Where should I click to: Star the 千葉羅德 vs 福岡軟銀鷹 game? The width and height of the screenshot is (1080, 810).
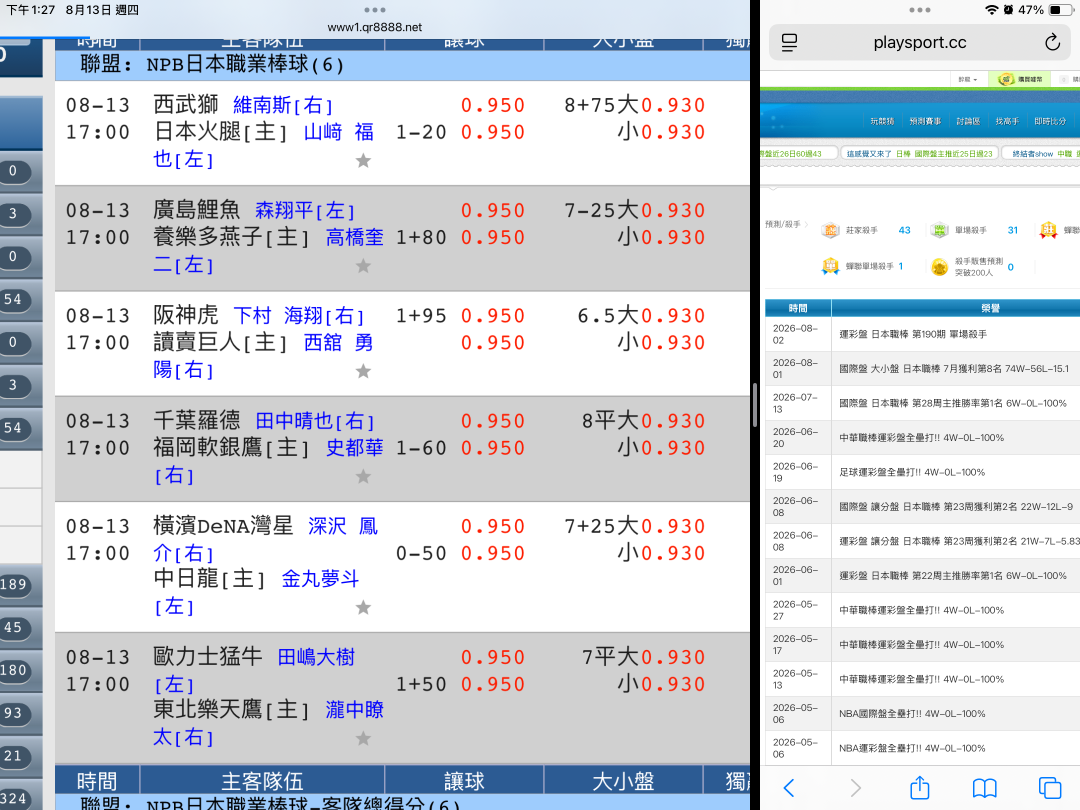[363, 477]
